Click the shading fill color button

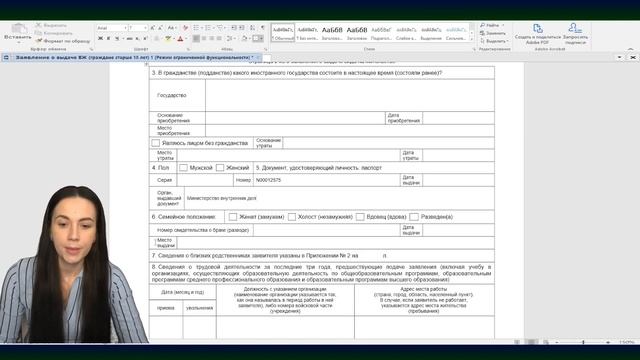(244, 38)
